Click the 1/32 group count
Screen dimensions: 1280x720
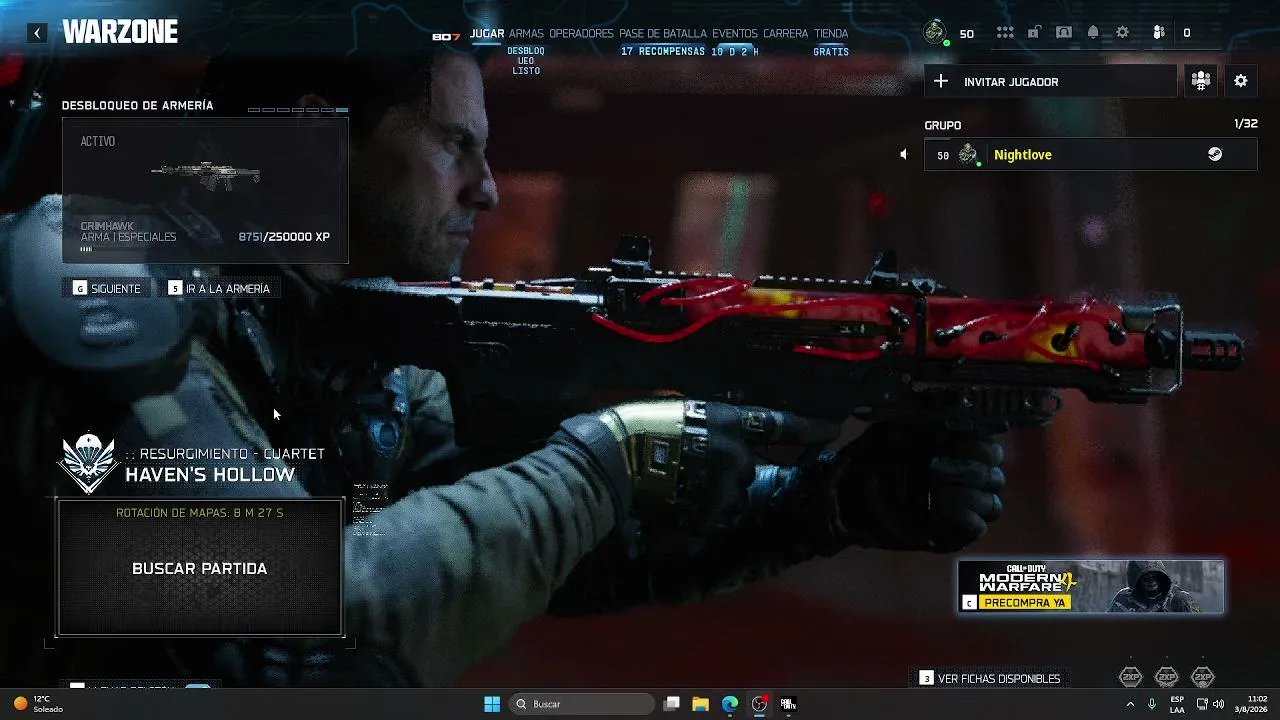pyautogui.click(x=1246, y=124)
